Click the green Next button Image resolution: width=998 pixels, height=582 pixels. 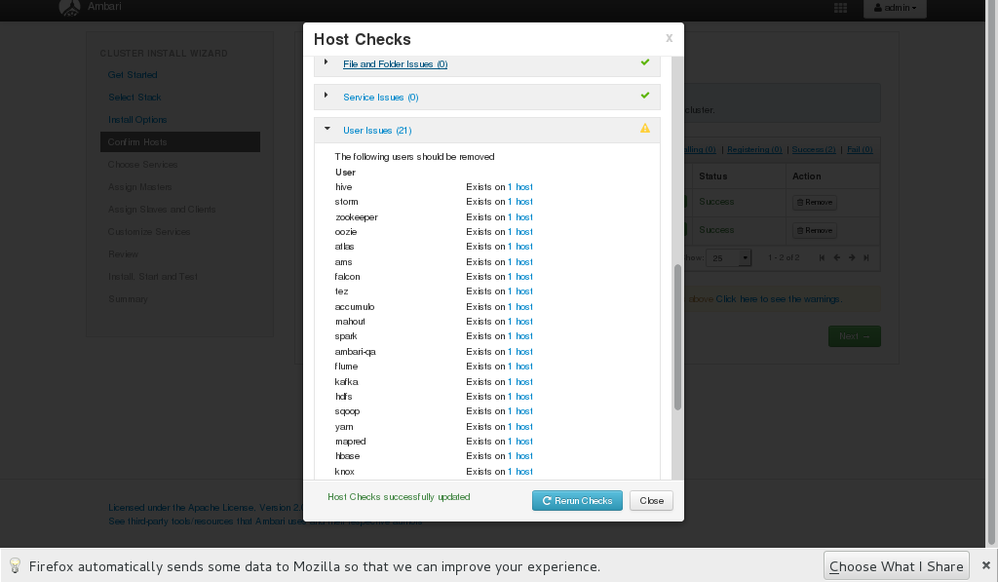854,336
